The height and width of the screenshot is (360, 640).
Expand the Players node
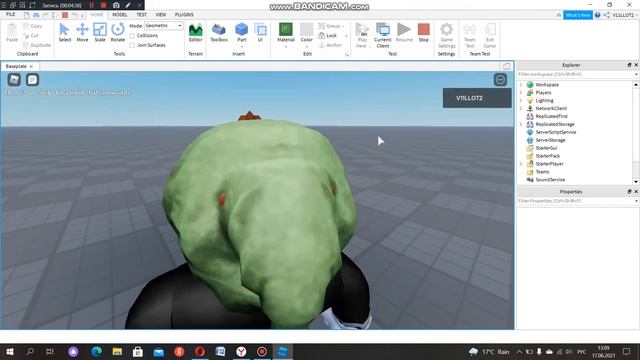coord(521,93)
